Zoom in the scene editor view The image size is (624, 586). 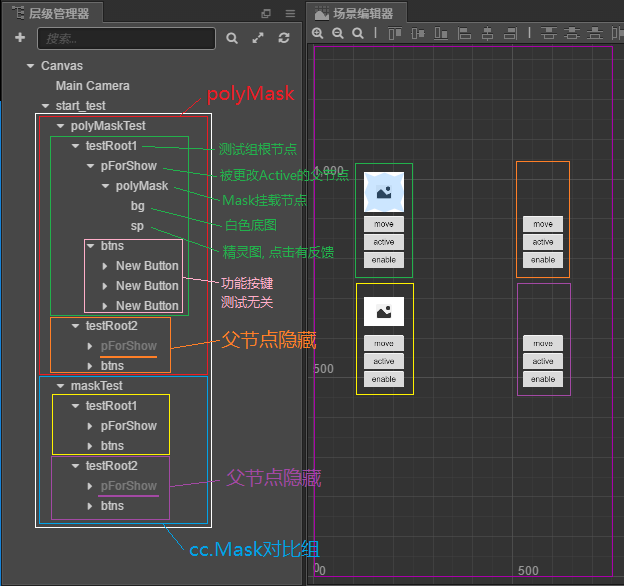(318, 33)
